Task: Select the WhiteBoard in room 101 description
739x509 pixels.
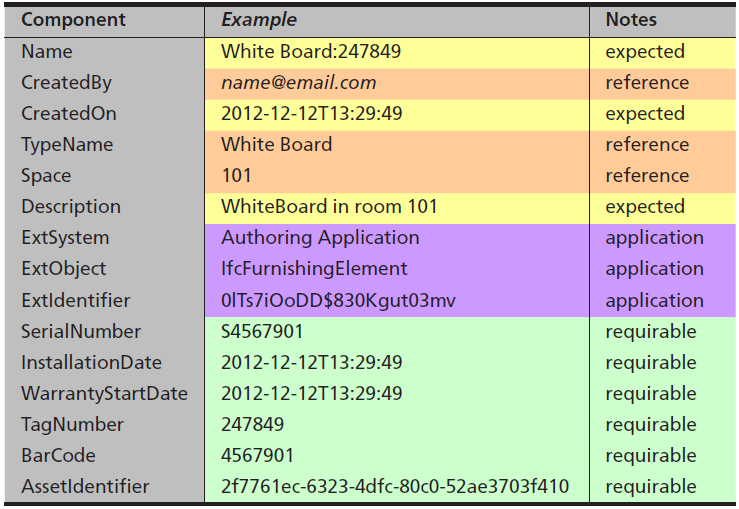Action: tap(329, 207)
